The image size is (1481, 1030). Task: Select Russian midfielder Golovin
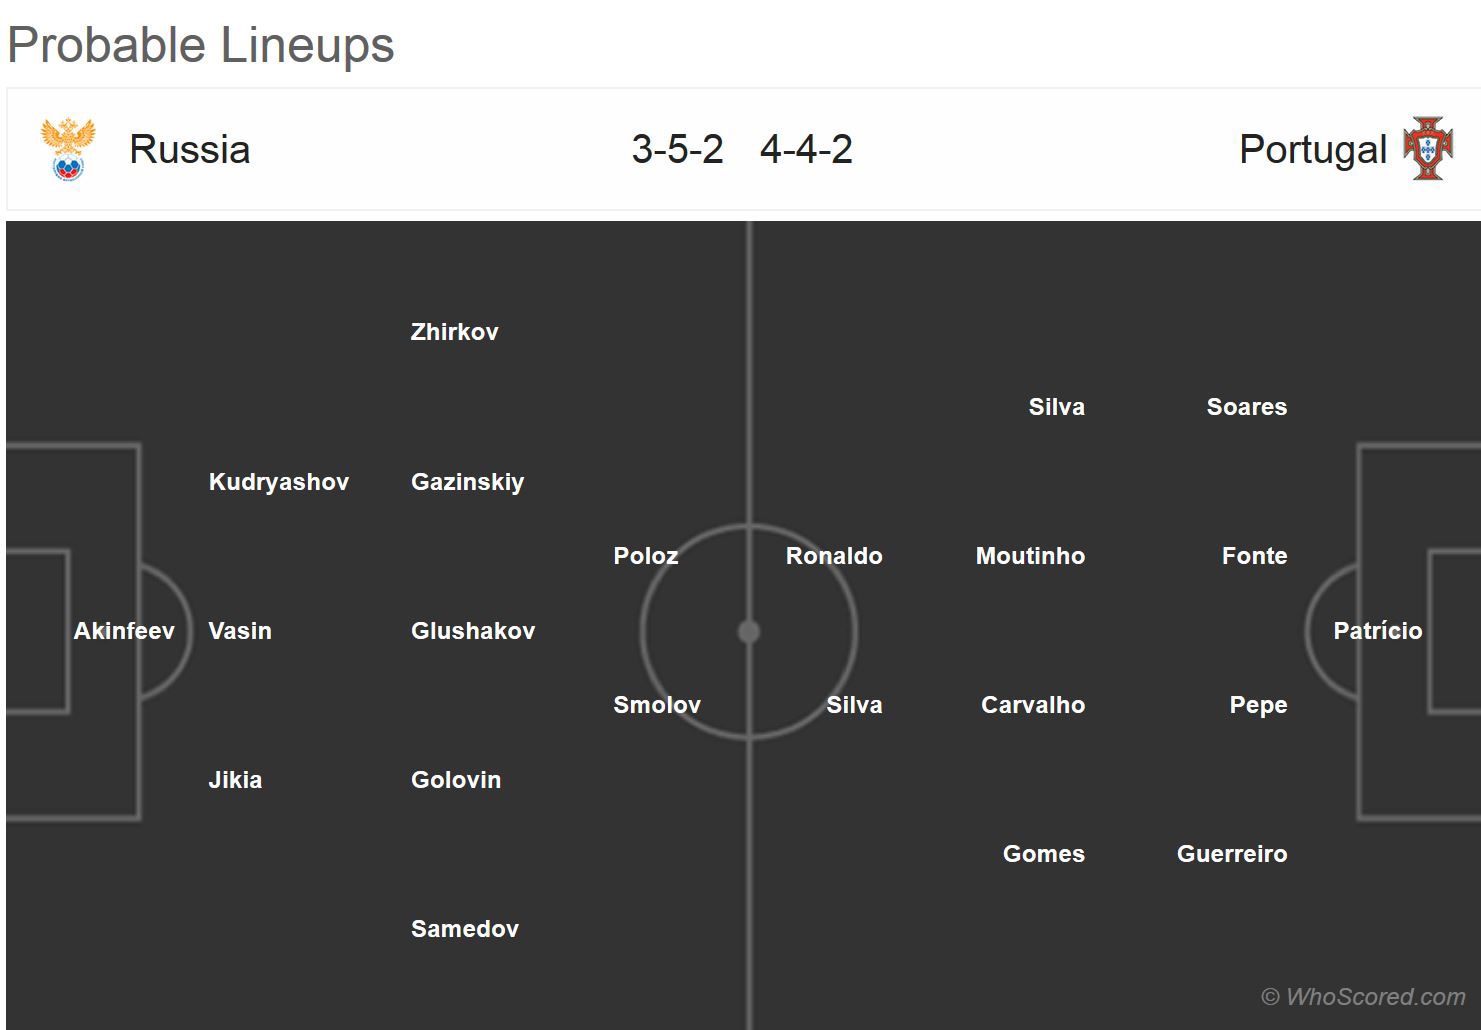(x=456, y=780)
